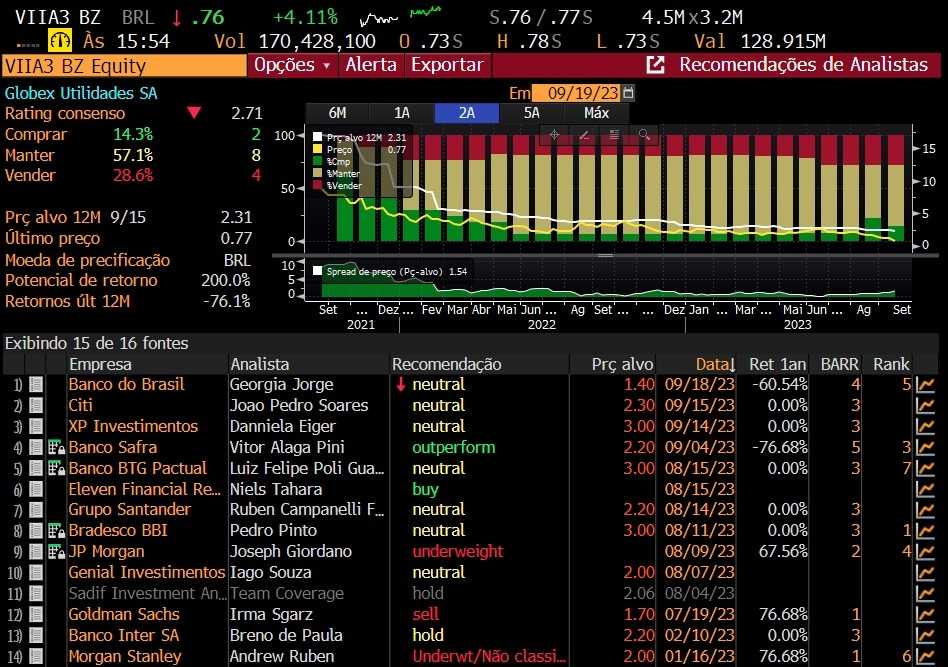Switch chart range to 1A
Screen dimensions: 948x667
coord(402,113)
